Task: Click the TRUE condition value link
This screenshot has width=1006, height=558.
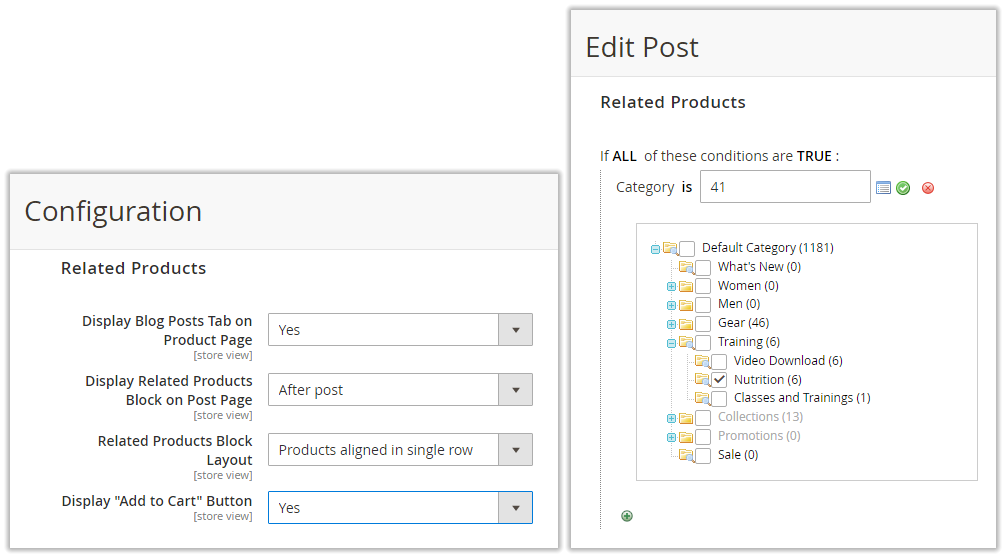Action: (x=814, y=156)
